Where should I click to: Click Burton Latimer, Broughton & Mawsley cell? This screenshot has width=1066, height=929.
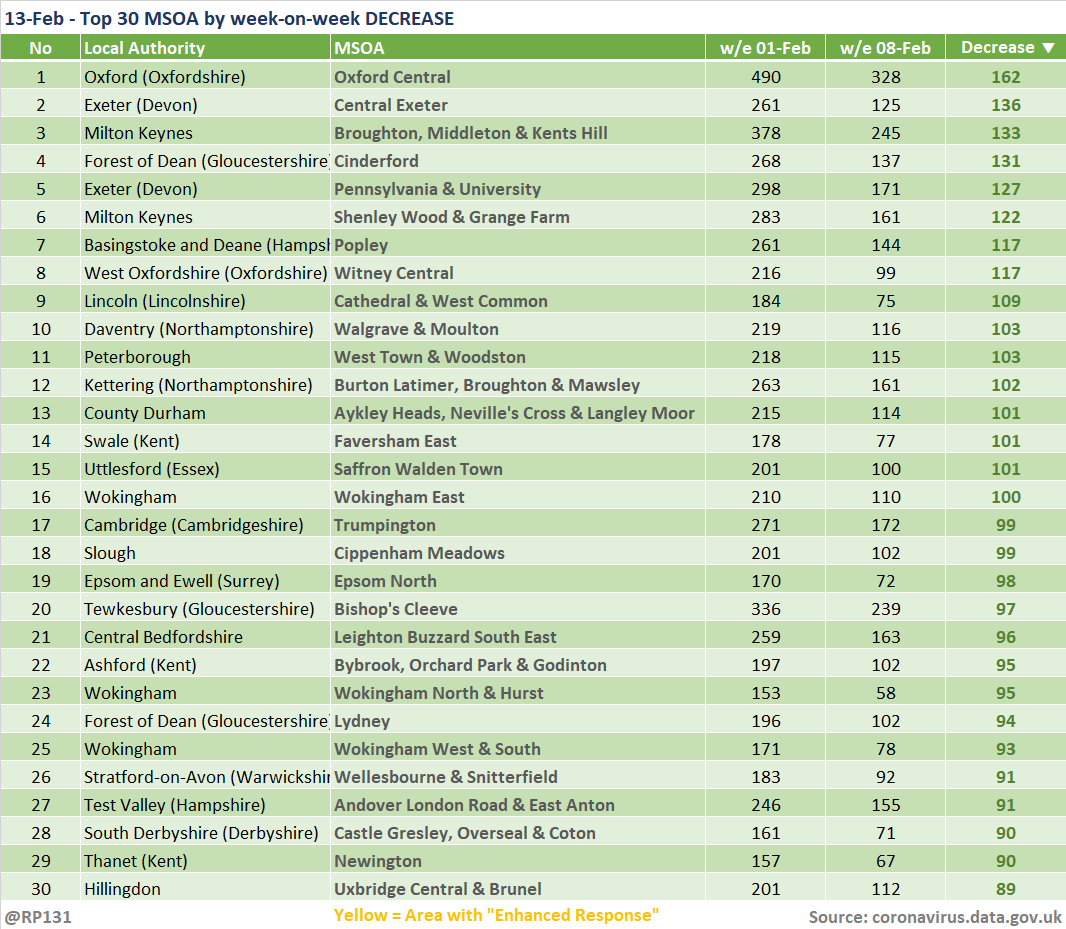[x=517, y=385]
